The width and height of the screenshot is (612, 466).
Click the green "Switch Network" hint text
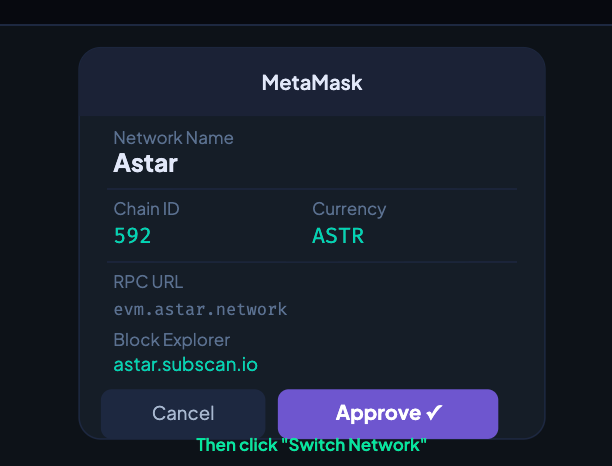tap(312, 445)
